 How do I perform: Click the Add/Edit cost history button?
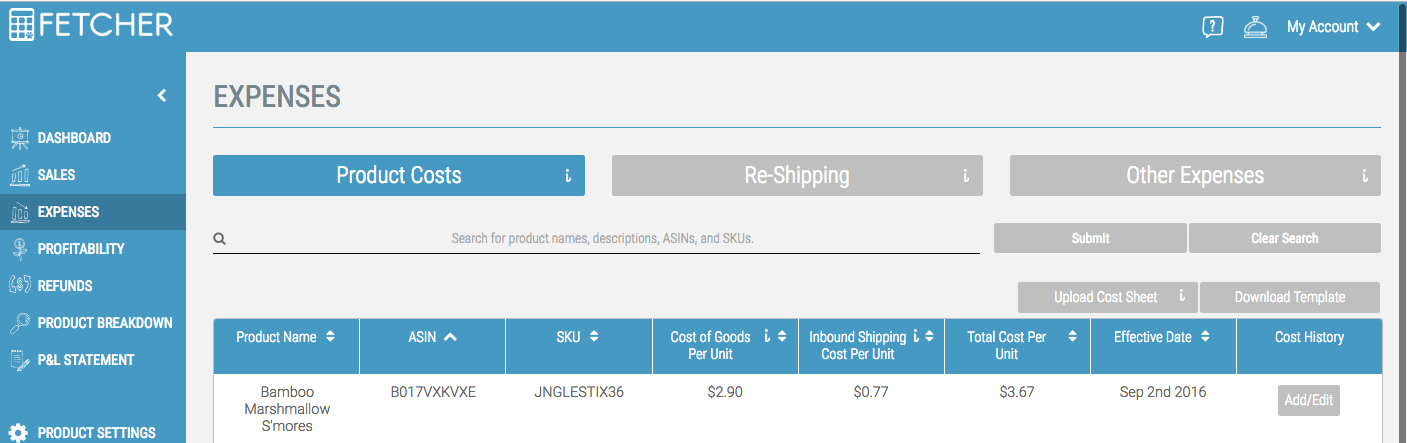[1308, 400]
